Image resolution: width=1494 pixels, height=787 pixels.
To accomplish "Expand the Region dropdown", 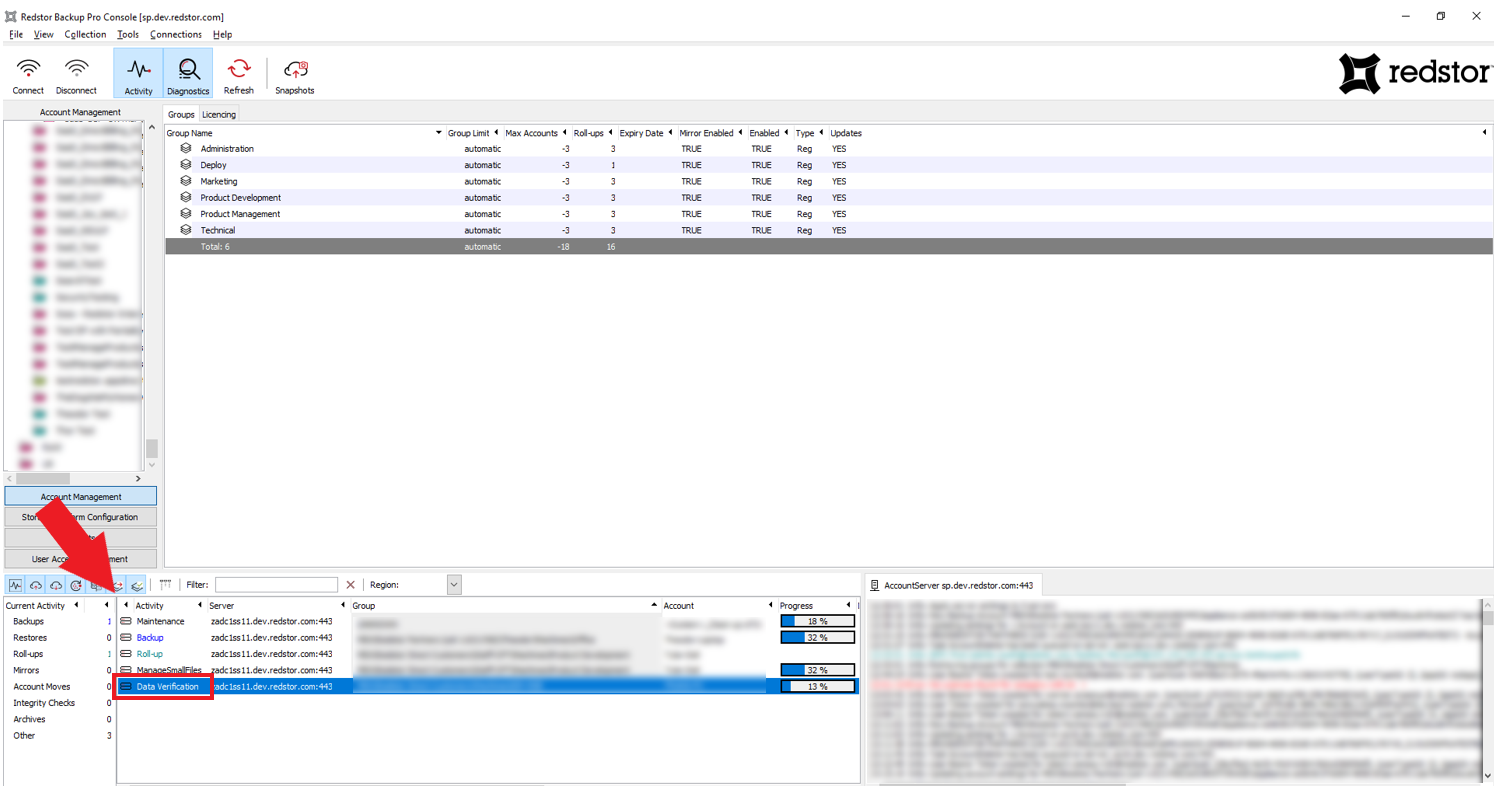I will 454,585.
